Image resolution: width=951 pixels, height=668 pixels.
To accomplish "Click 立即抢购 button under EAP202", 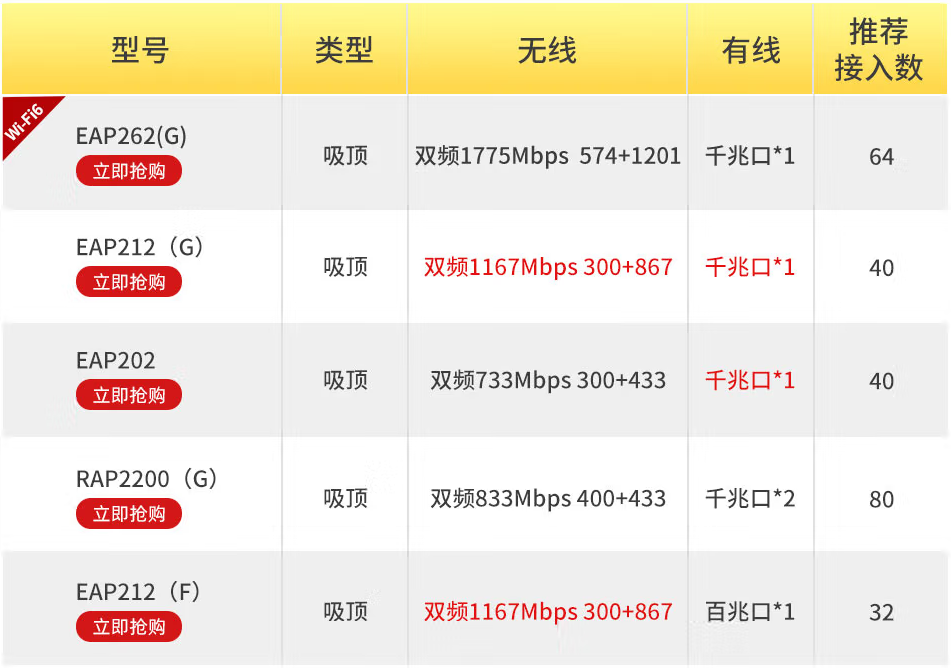I will [x=129, y=395].
